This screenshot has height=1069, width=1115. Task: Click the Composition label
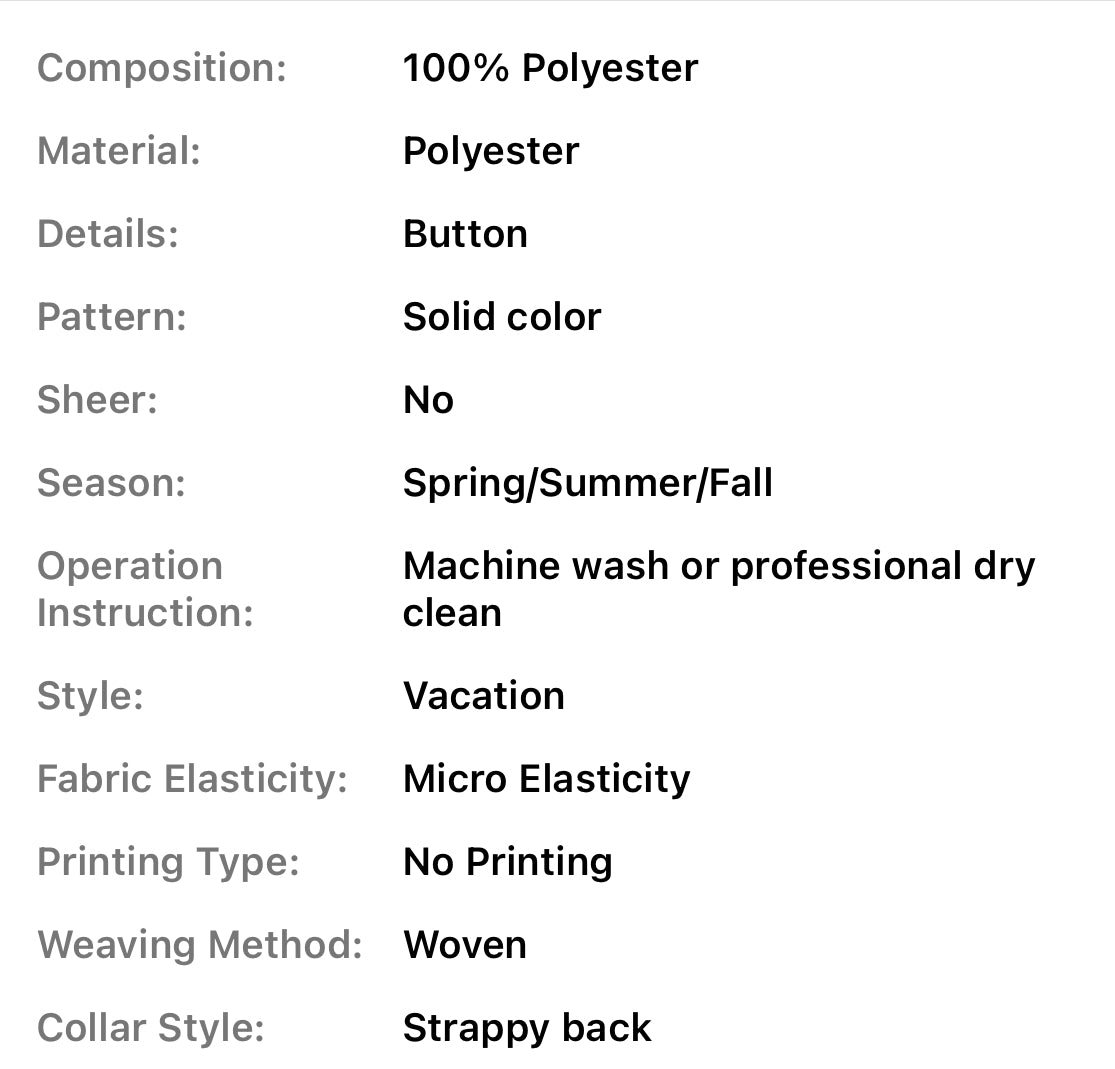(x=162, y=68)
